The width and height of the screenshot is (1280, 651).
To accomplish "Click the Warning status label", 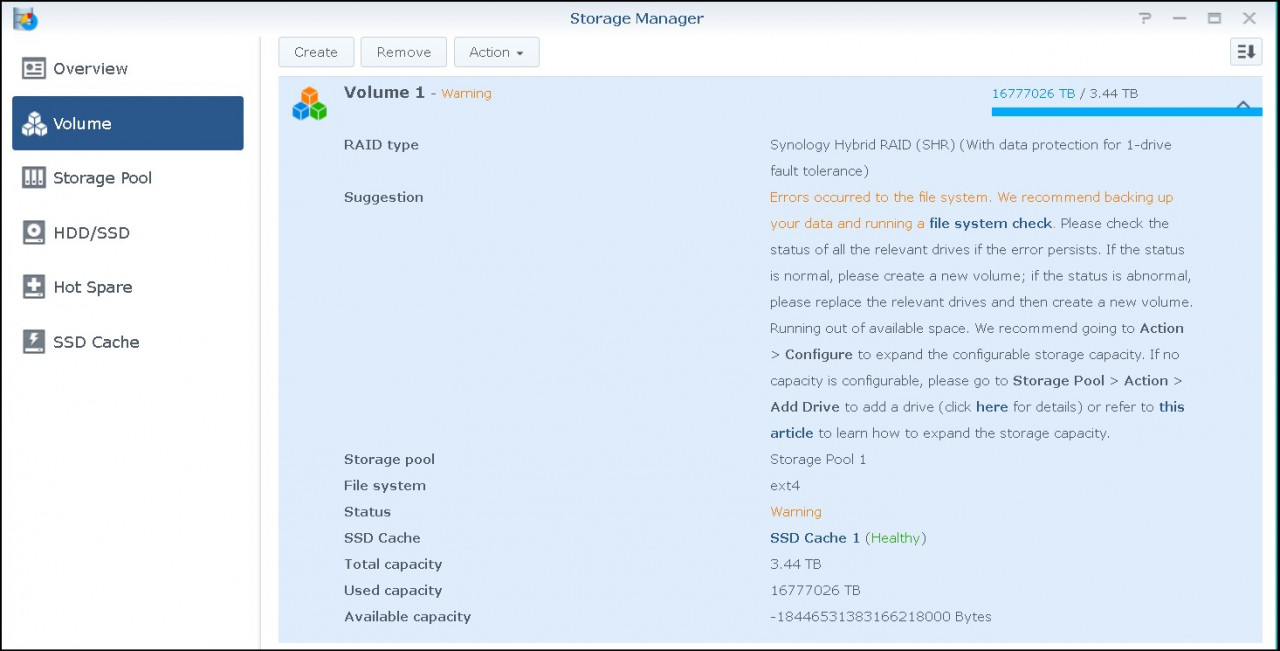I will click(x=795, y=511).
